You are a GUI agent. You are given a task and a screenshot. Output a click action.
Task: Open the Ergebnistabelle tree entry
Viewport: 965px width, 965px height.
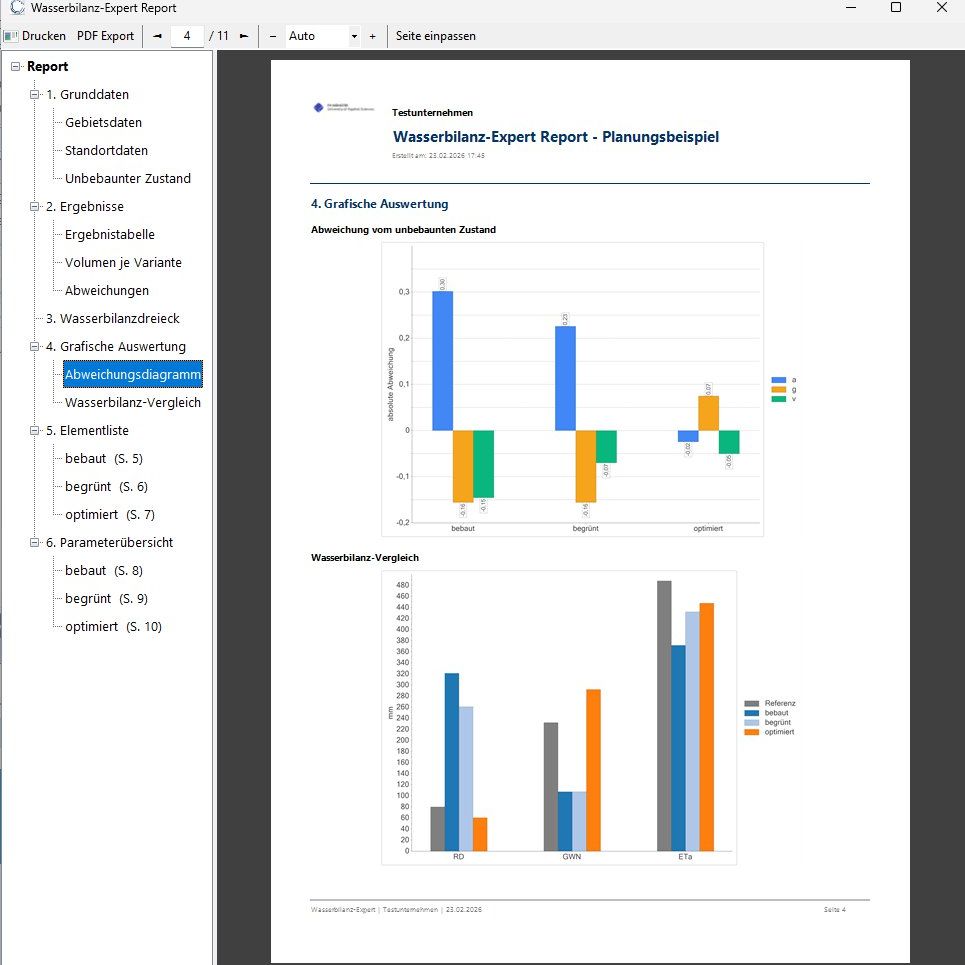click(110, 235)
